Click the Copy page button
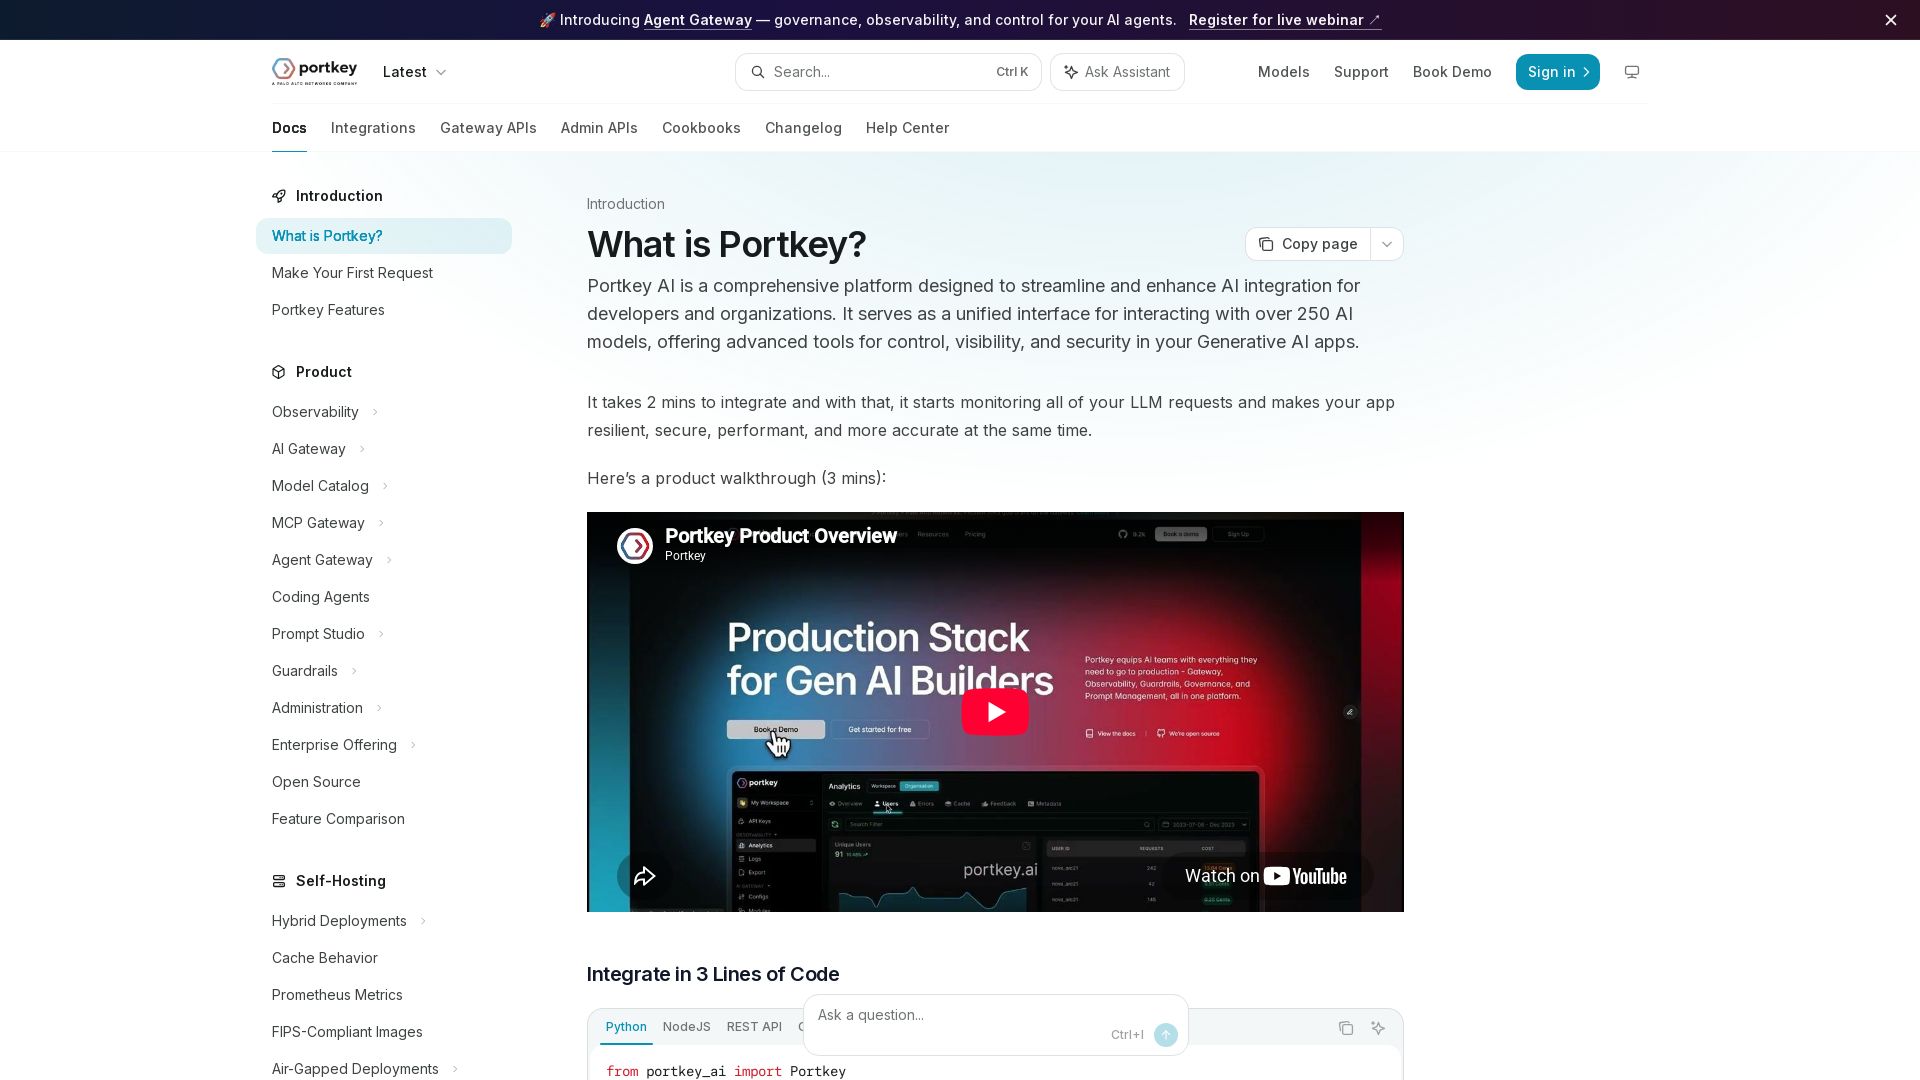1920x1080 pixels. point(1308,244)
